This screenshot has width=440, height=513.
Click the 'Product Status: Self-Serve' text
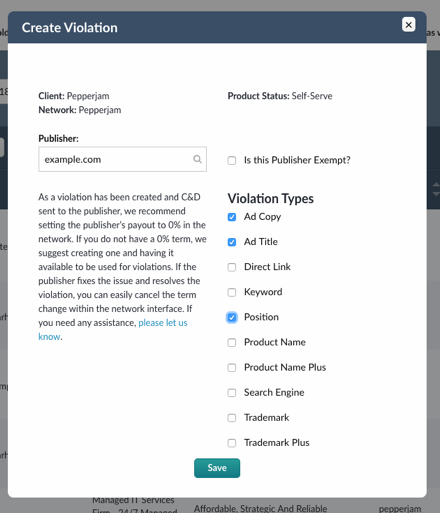coord(280,96)
